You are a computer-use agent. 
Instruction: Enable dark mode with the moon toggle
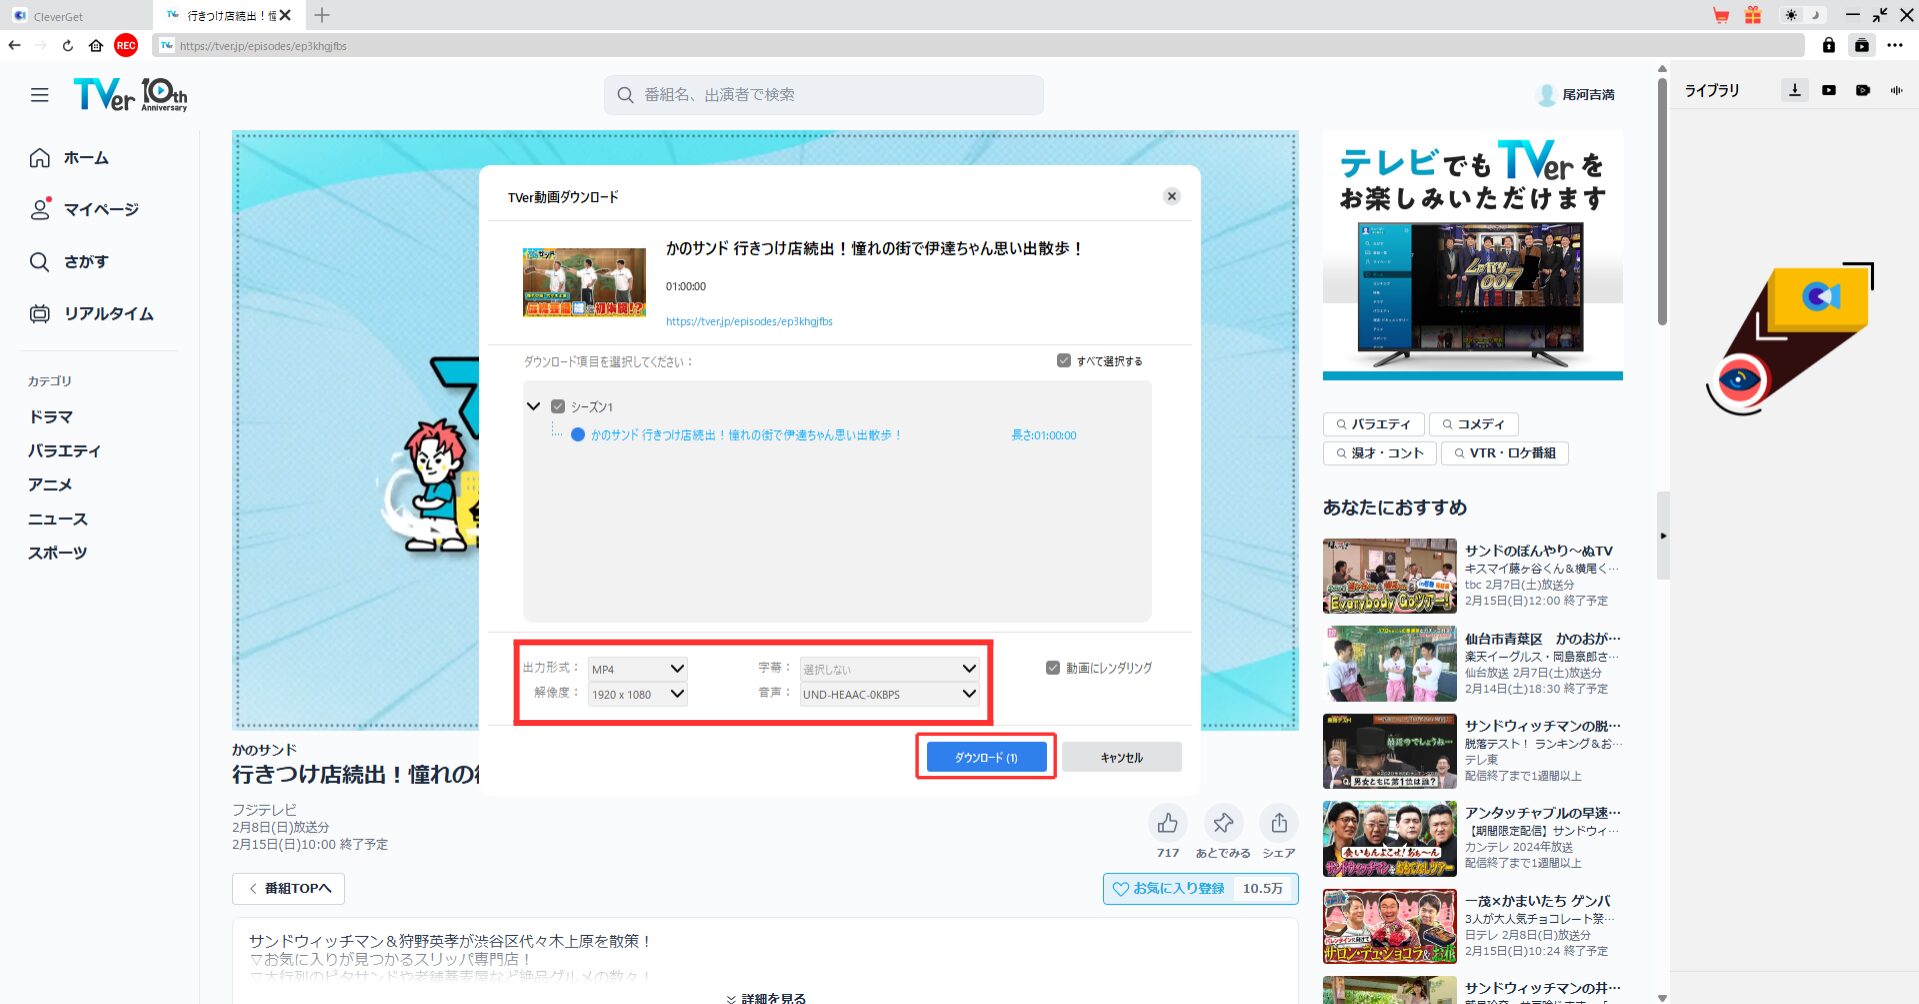click(x=1813, y=15)
